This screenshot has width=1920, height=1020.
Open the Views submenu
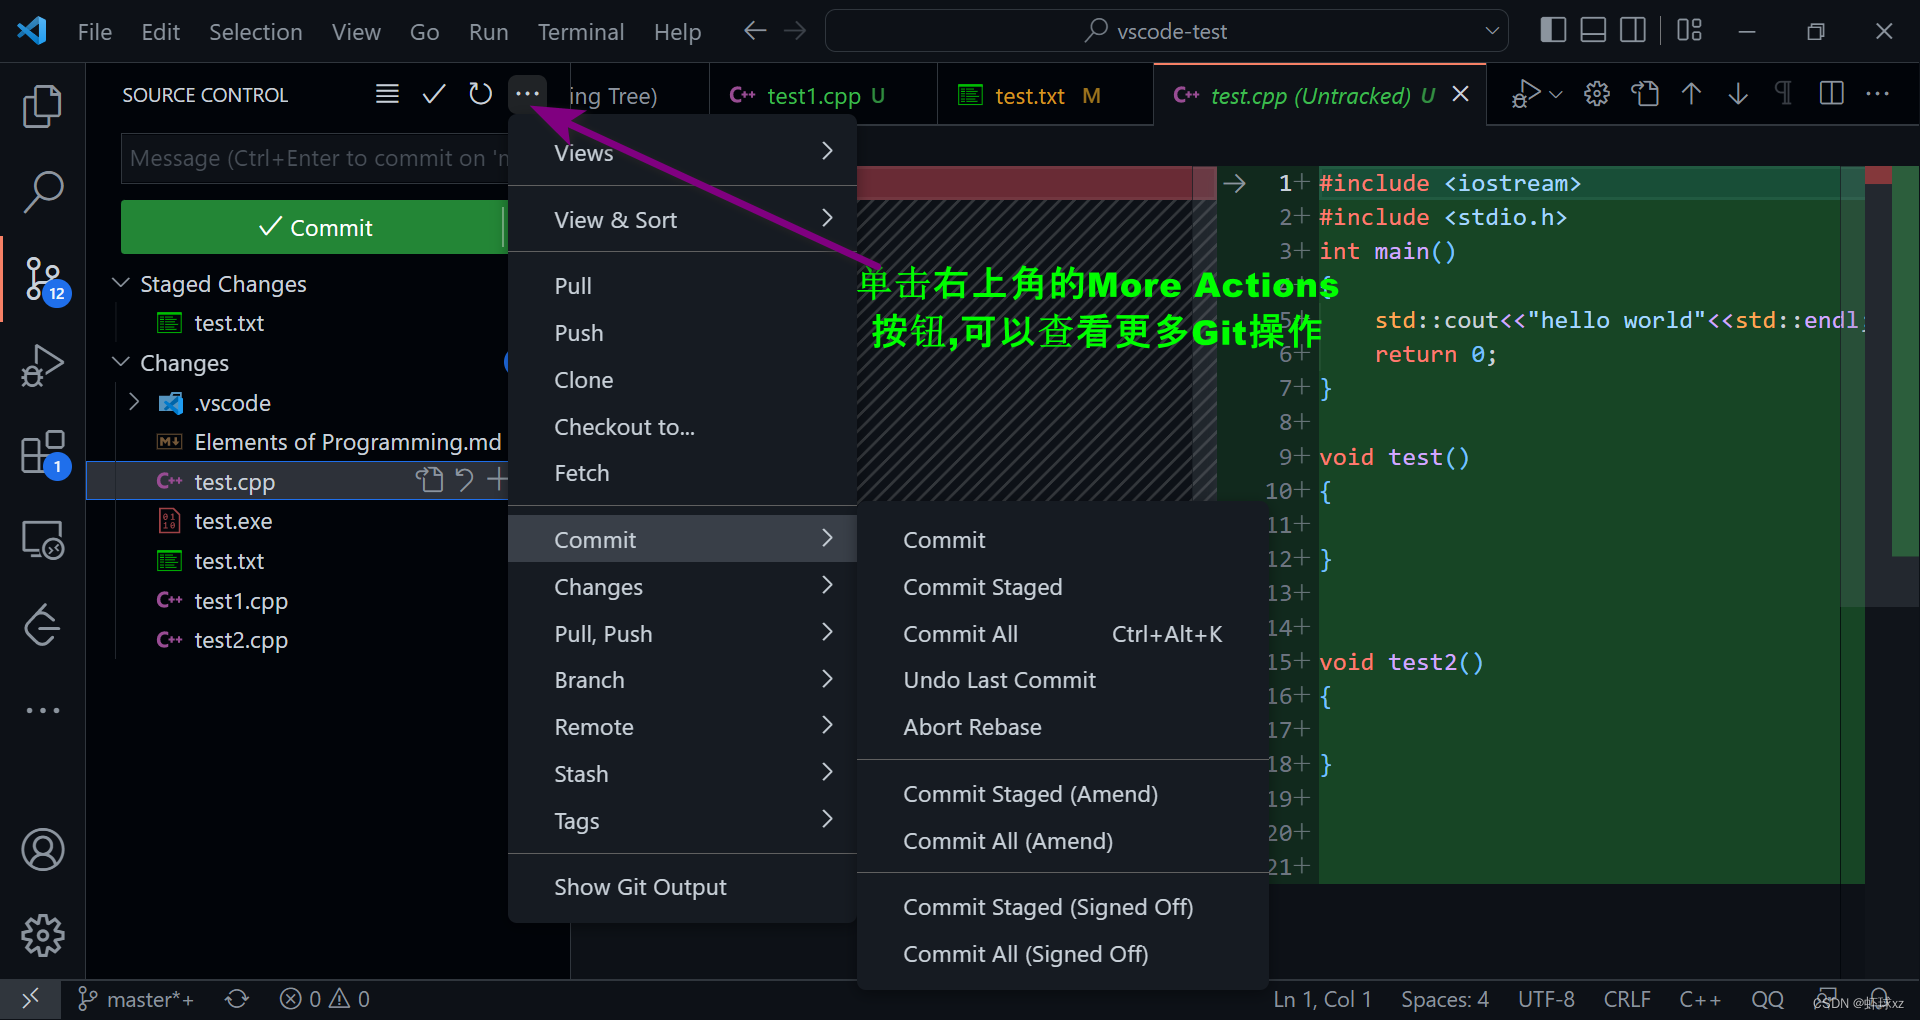(x=683, y=152)
